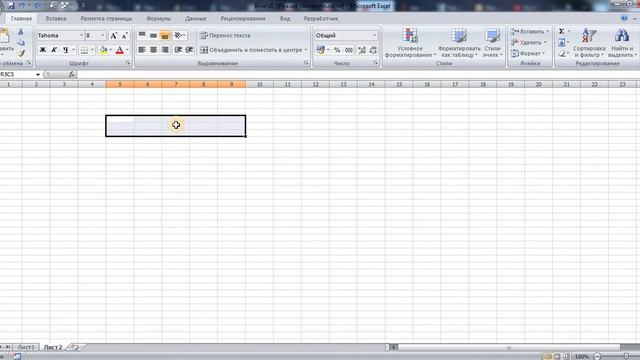
Task: Open Clear eraser options icon
Action: [x=562, y=53]
